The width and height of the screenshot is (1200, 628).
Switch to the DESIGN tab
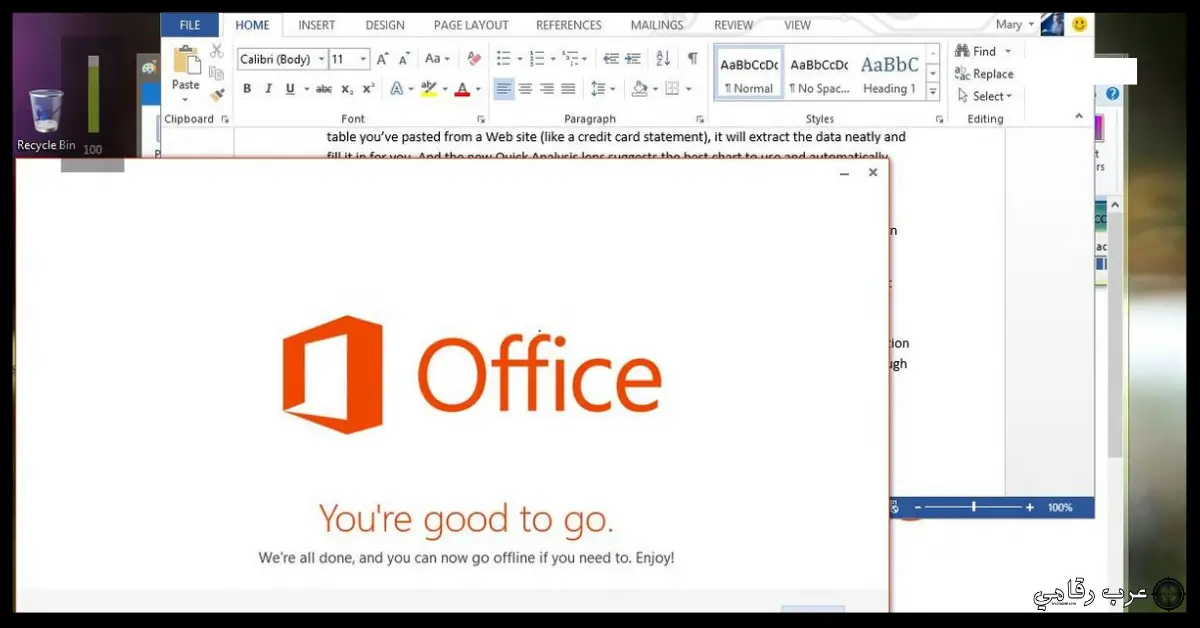click(x=385, y=25)
